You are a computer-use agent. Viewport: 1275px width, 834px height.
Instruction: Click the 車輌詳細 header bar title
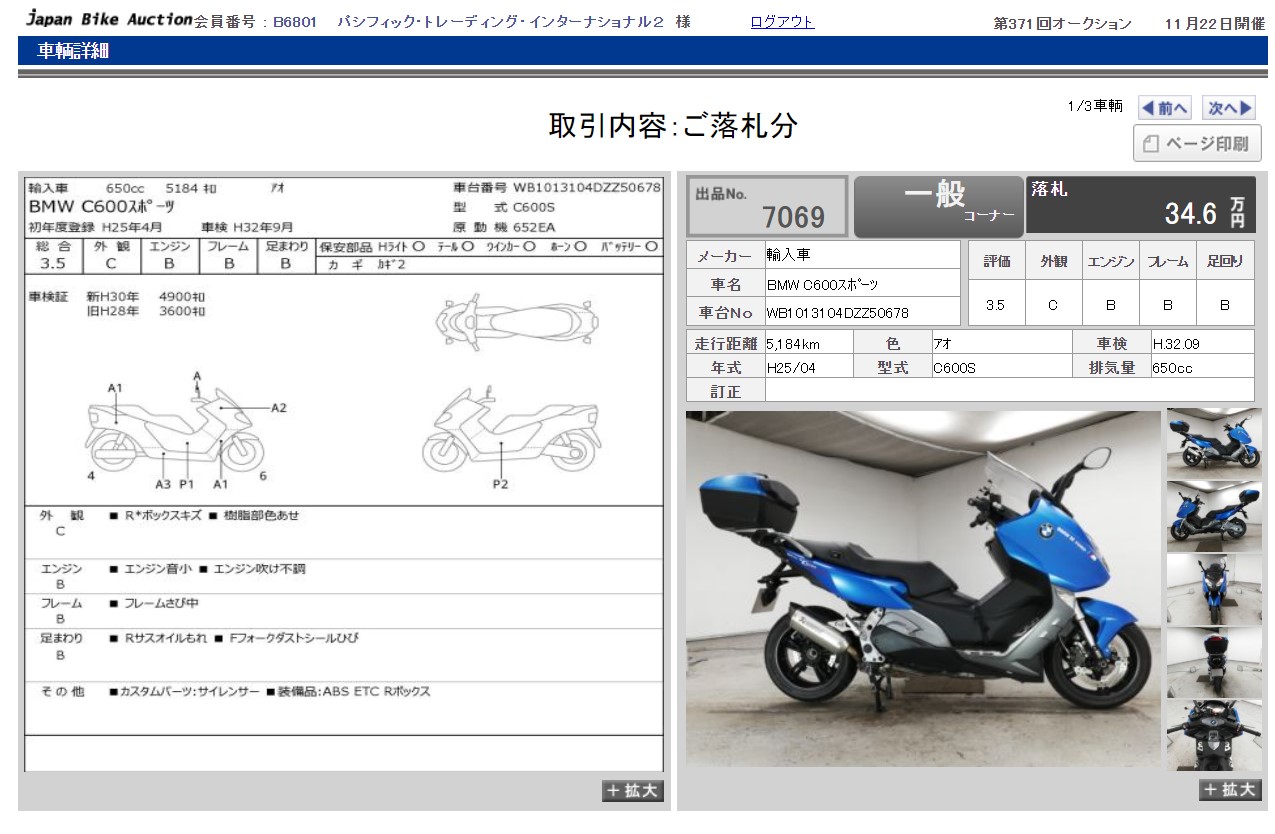point(73,52)
